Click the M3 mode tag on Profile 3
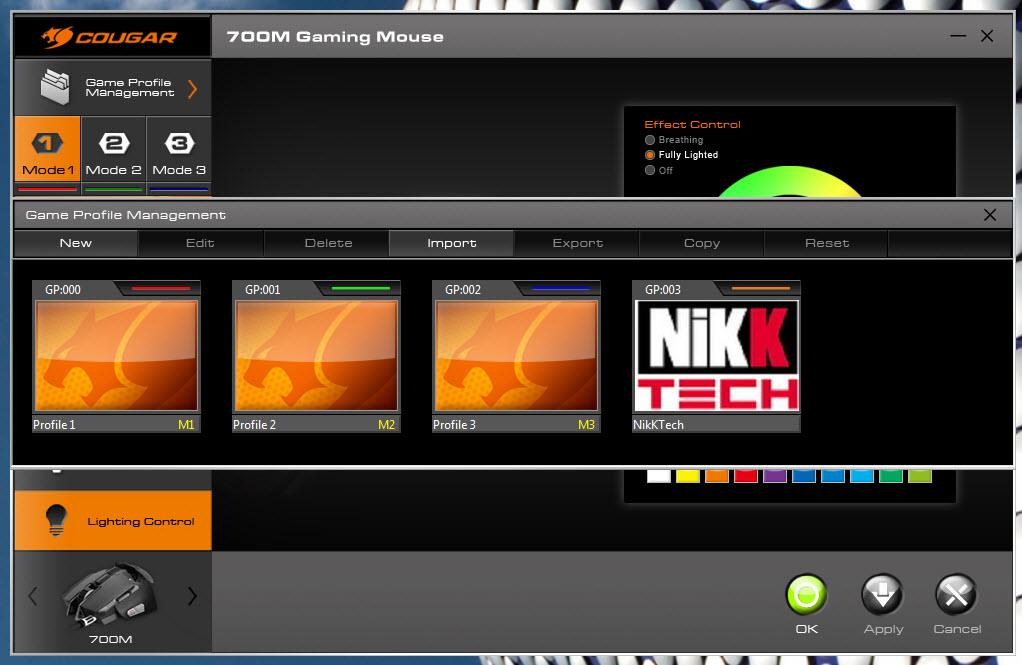This screenshot has height=665, width=1022. click(x=586, y=424)
